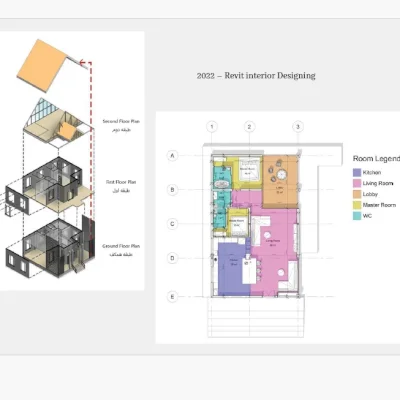400x400 pixels.
Task: Click the Ground Floor Plan label
Action: (121, 246)
